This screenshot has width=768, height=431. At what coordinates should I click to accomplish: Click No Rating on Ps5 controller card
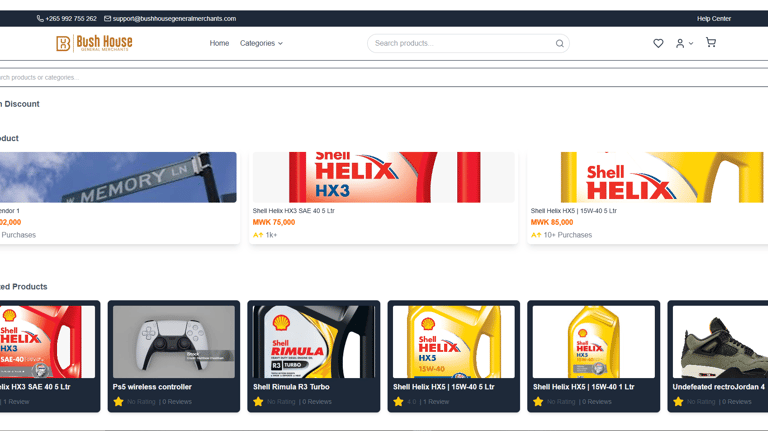tap(141, 402)
